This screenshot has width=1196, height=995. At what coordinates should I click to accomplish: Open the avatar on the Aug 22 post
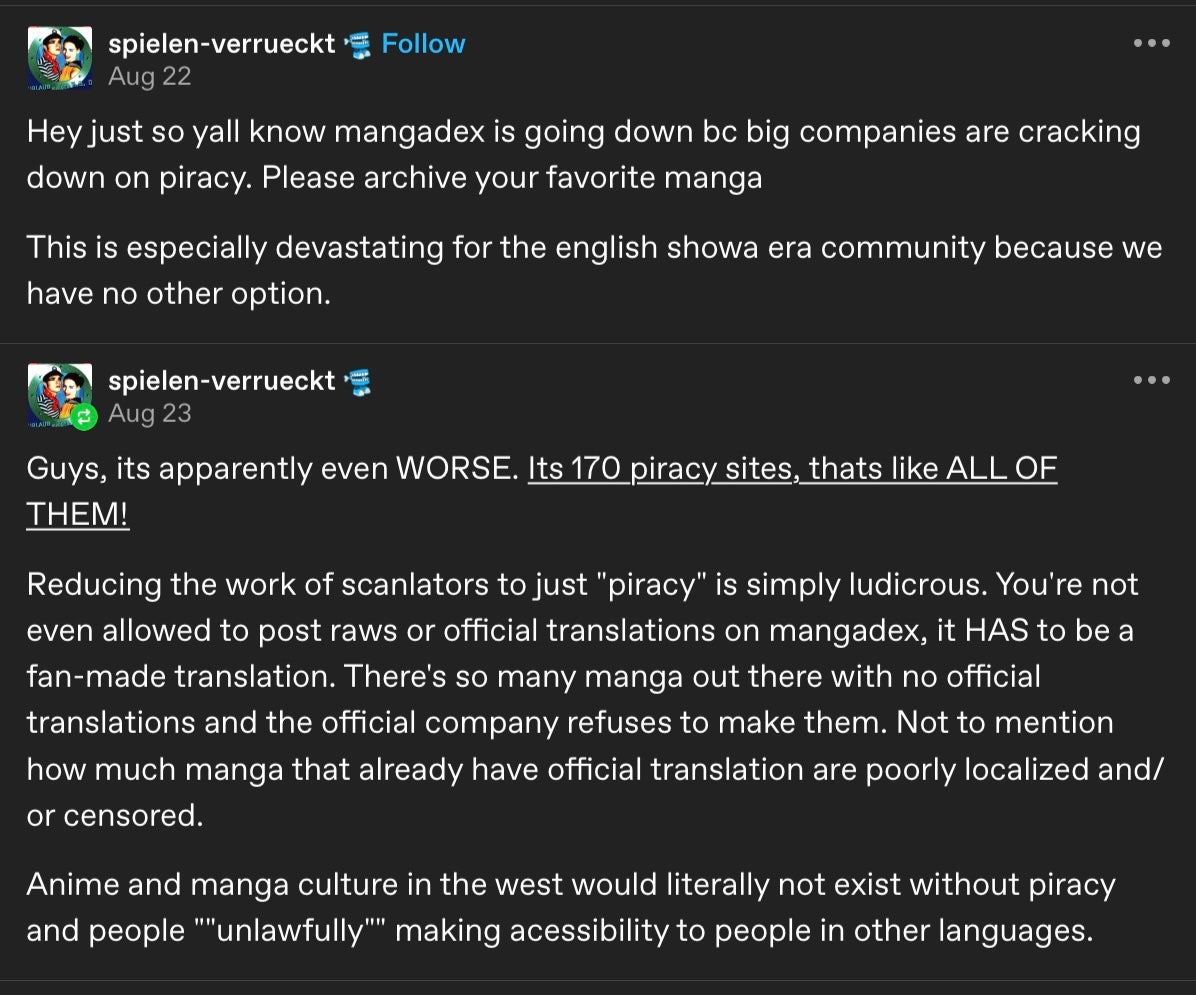point(60,59)
